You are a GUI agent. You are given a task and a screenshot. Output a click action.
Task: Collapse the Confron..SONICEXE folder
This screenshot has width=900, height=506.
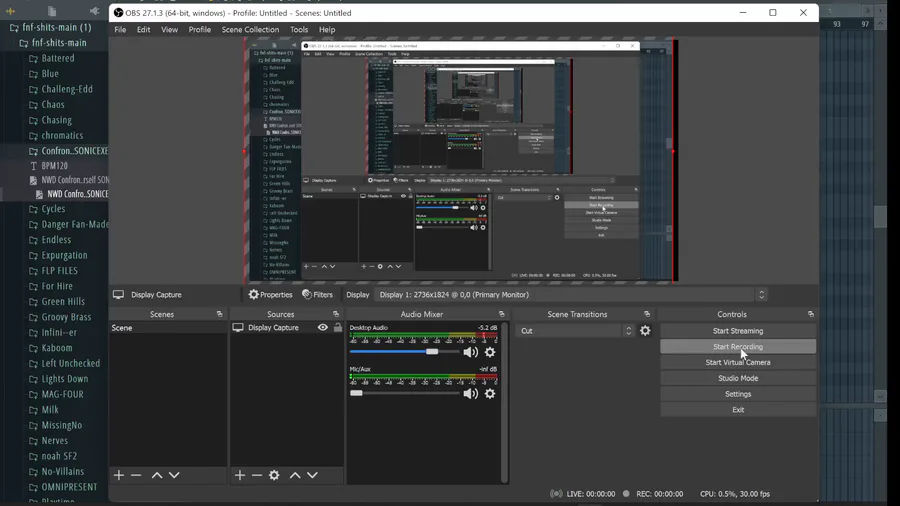point(68,151)
